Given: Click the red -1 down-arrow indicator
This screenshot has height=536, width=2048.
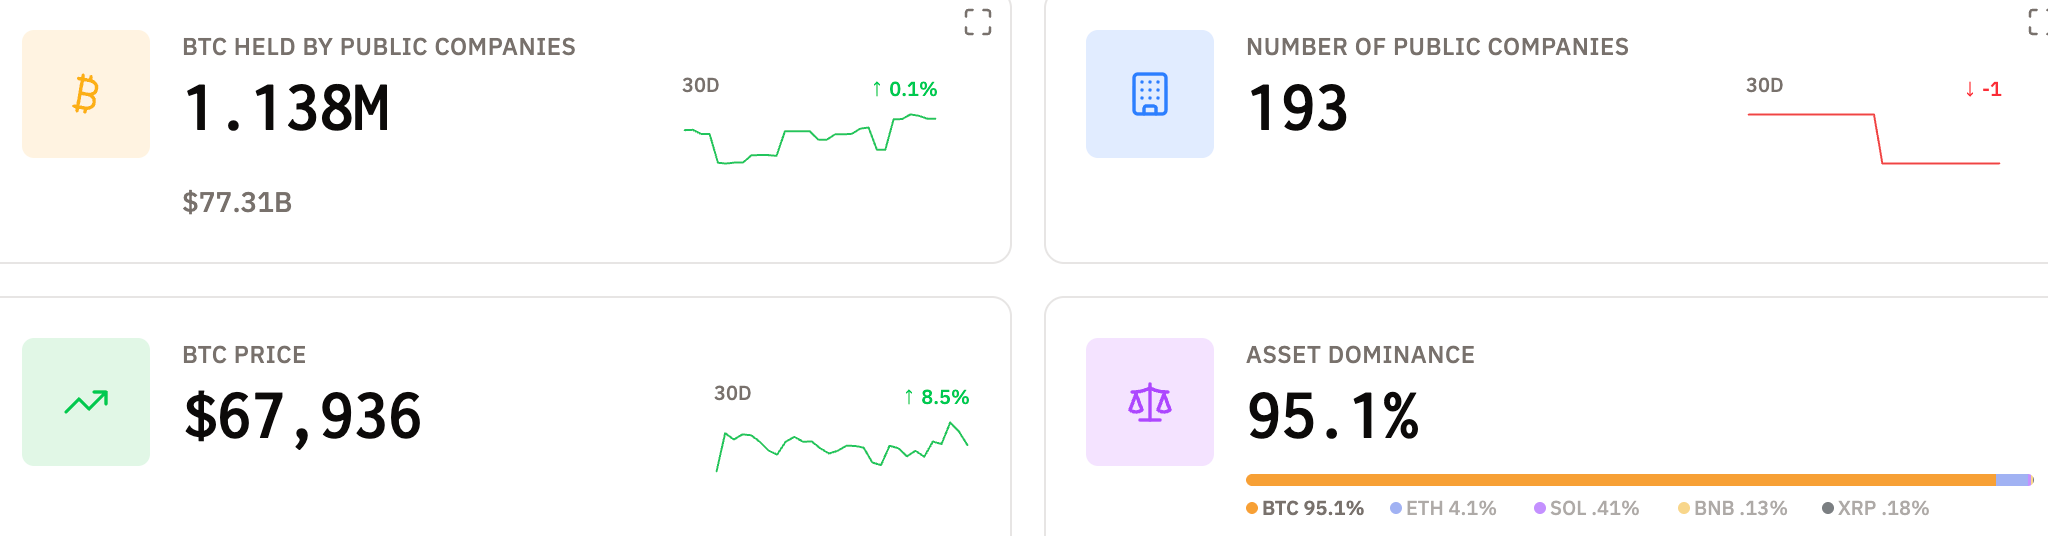Looking at the screenshot, I should point(1983,89).
